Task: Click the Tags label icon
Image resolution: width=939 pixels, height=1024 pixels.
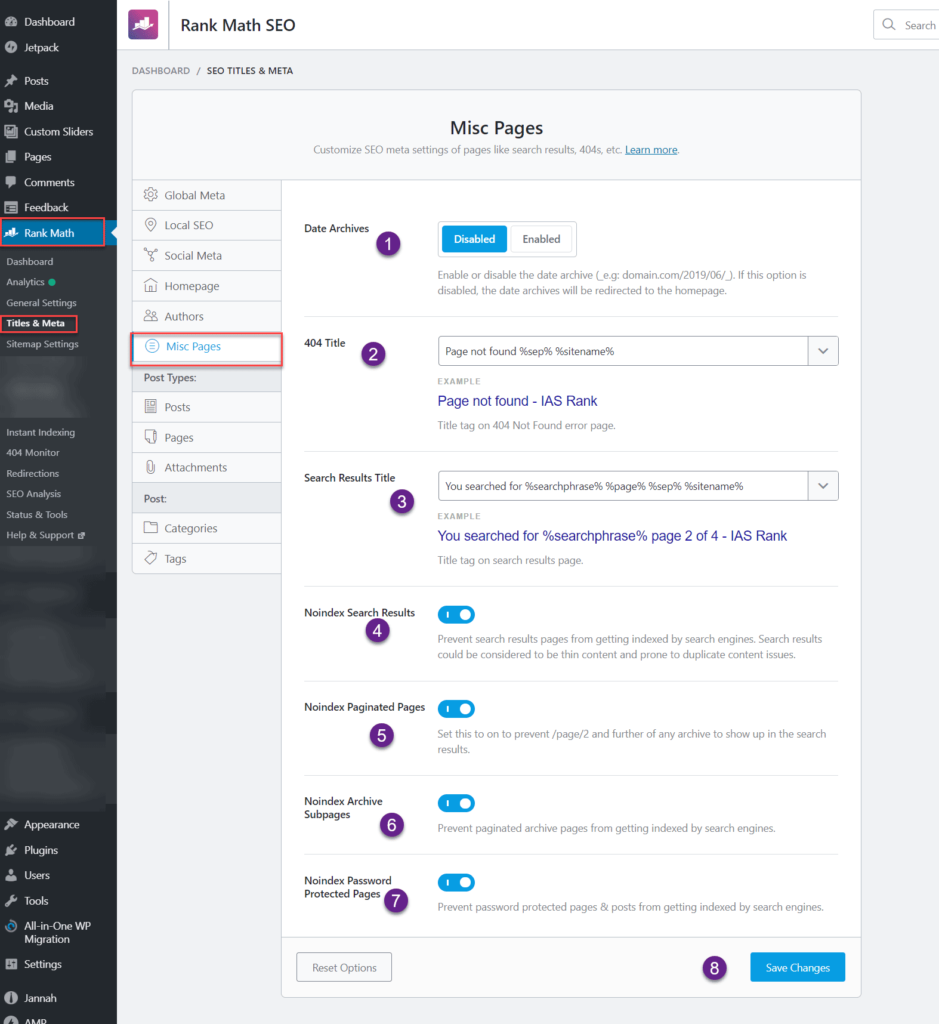Action: (151, 558)
